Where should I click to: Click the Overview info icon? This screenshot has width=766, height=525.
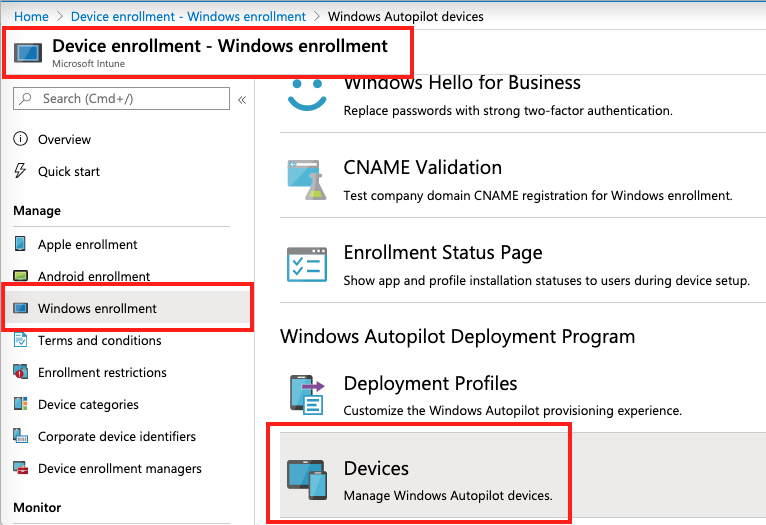[21, 139]
